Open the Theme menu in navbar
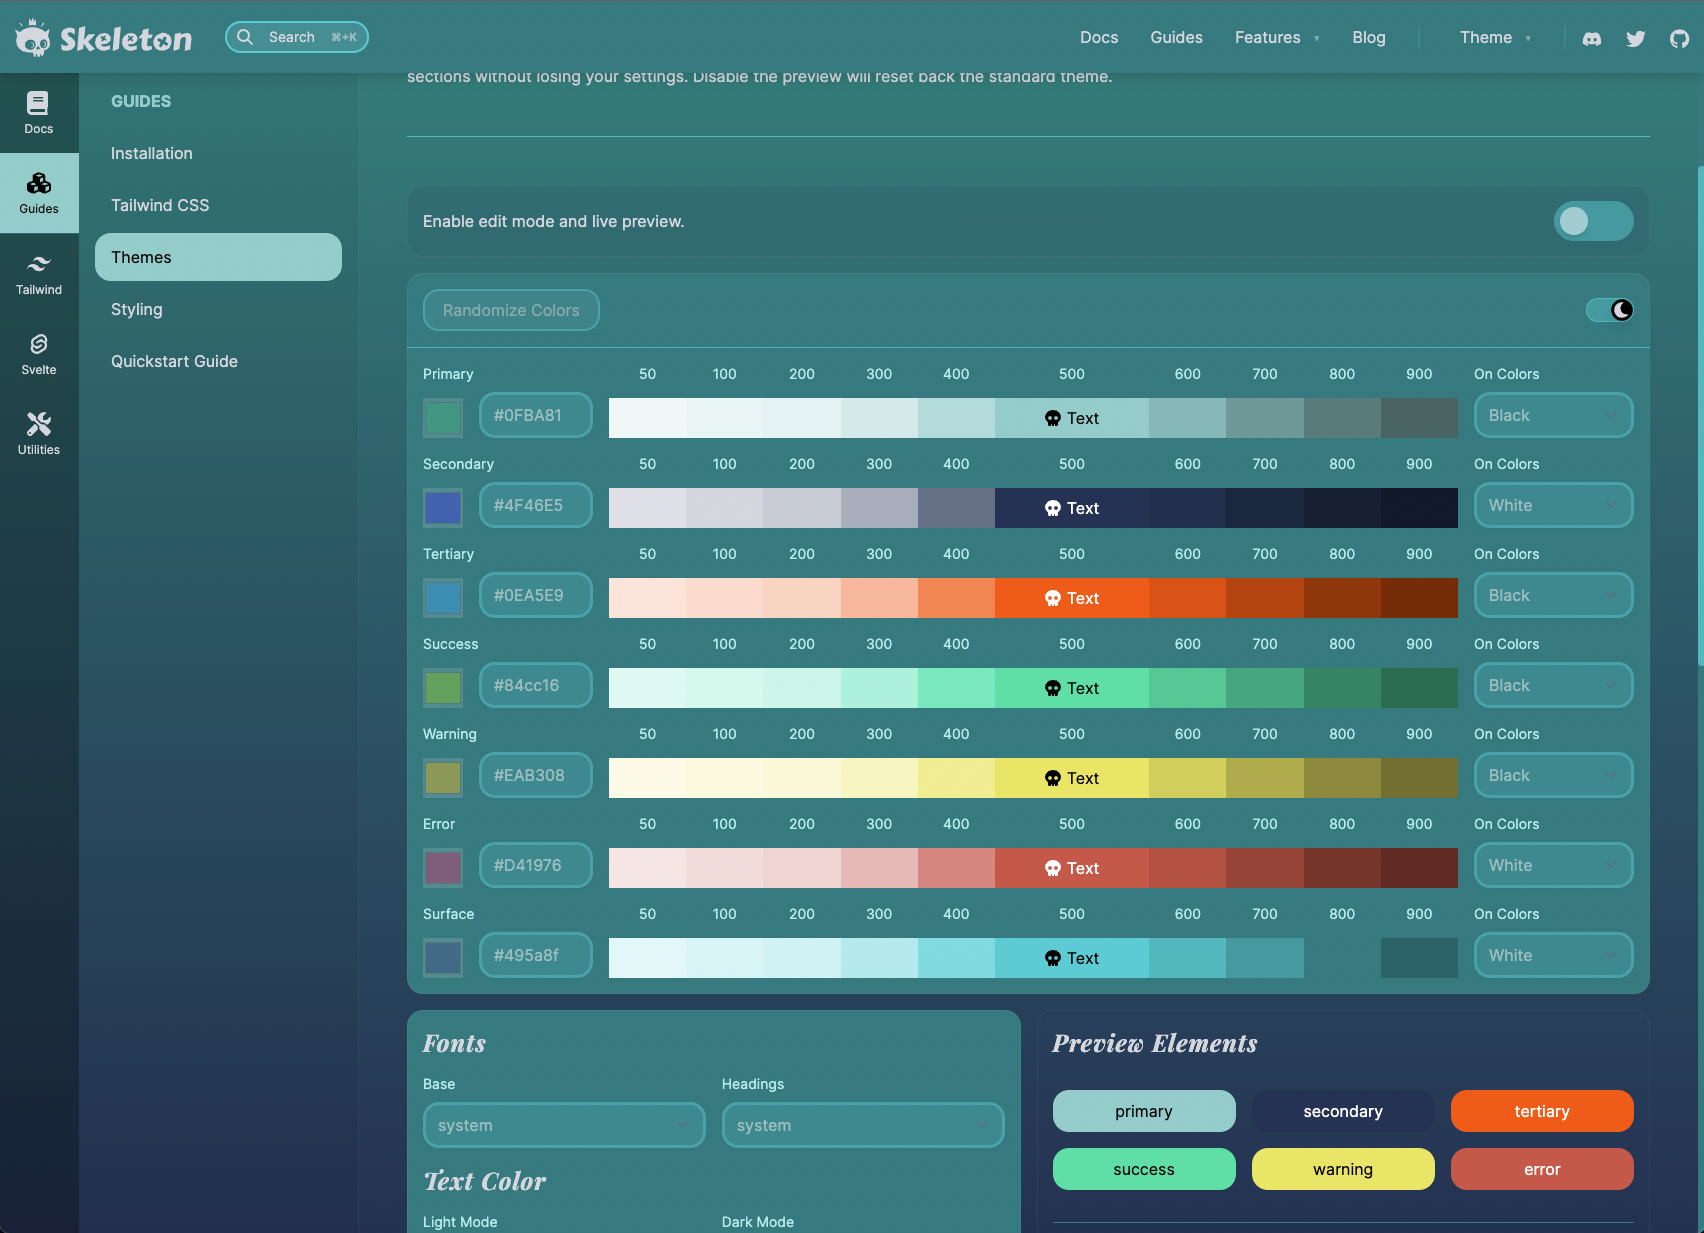 tap(1495, 38)
